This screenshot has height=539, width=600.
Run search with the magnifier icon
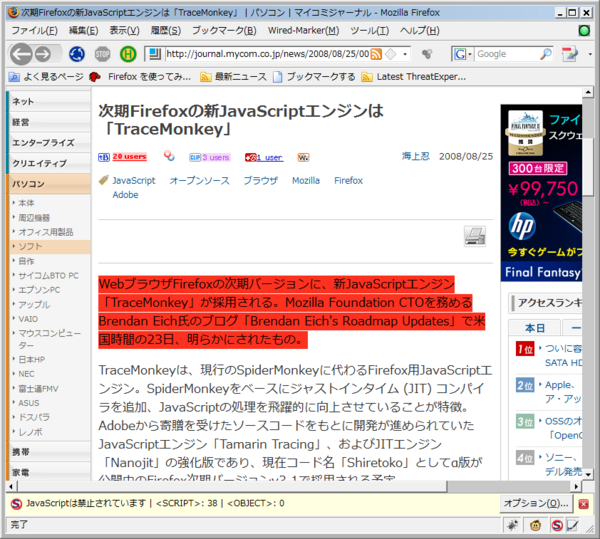click(x=546, y=54)
